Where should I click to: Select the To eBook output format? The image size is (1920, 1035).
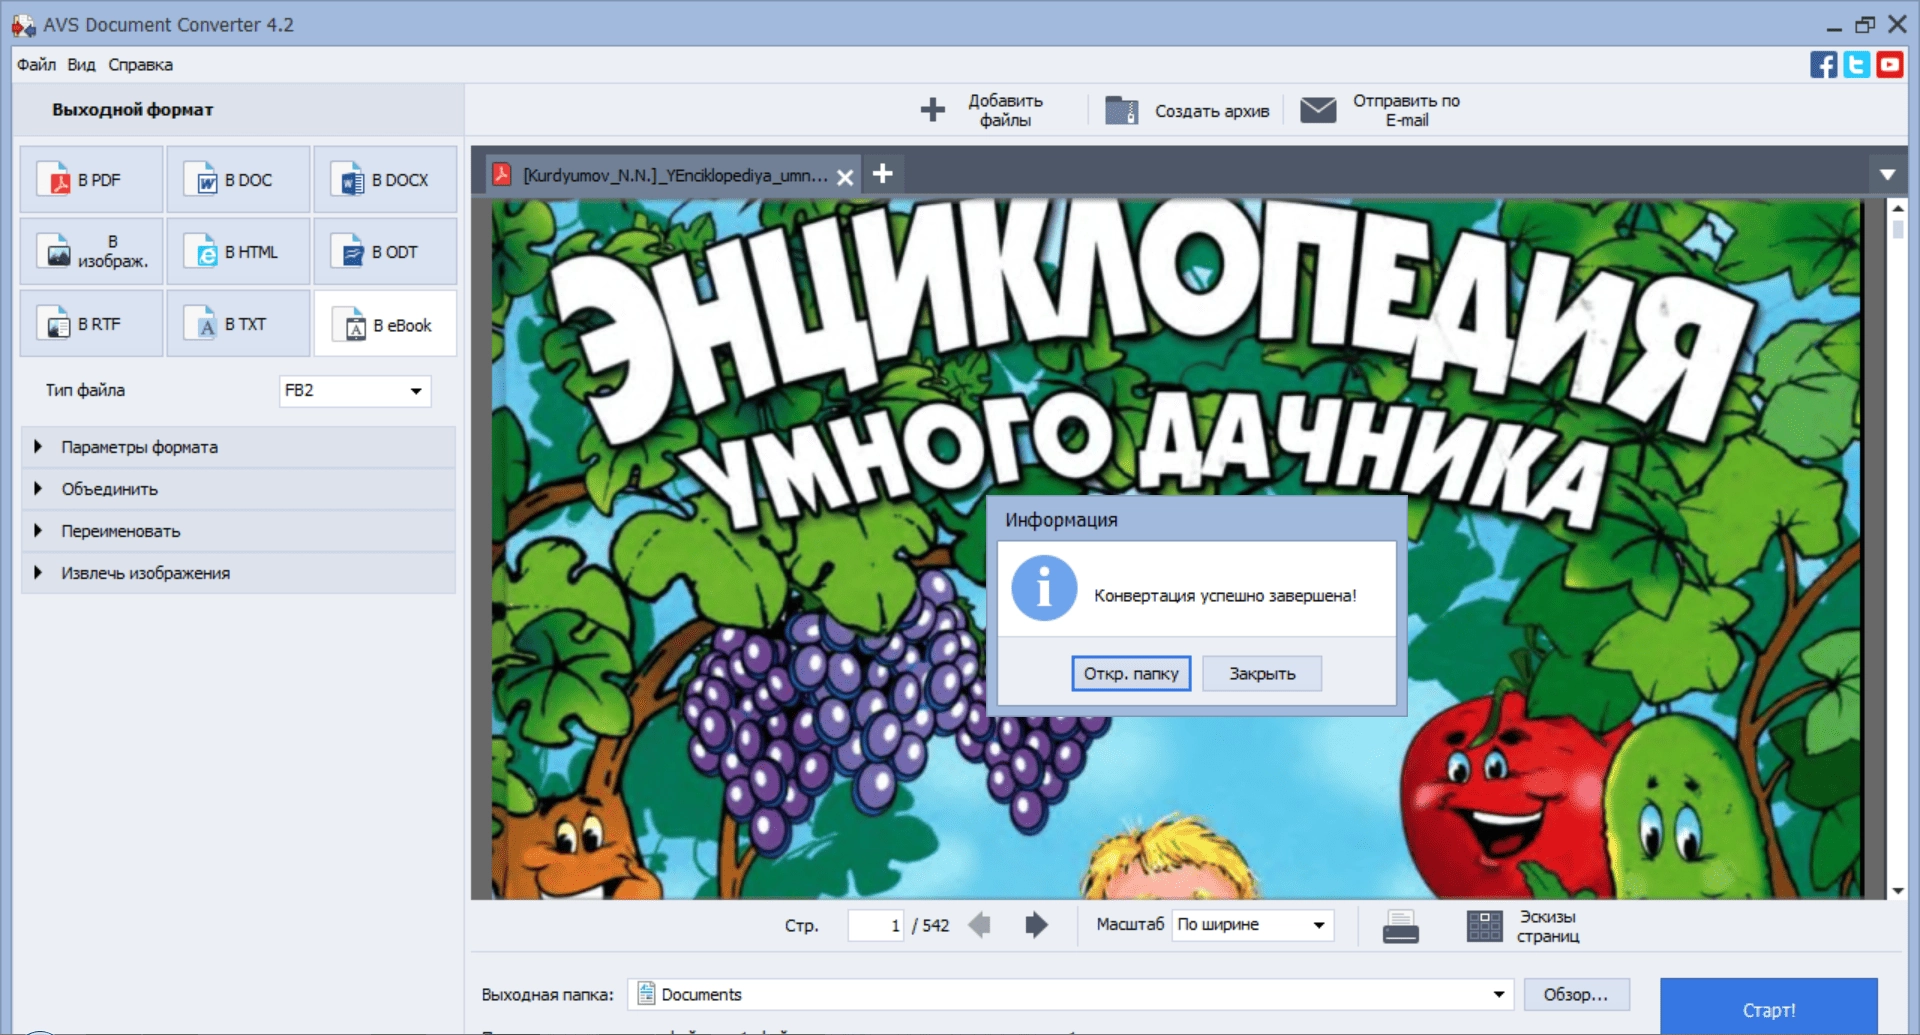(x=385, y=324)
